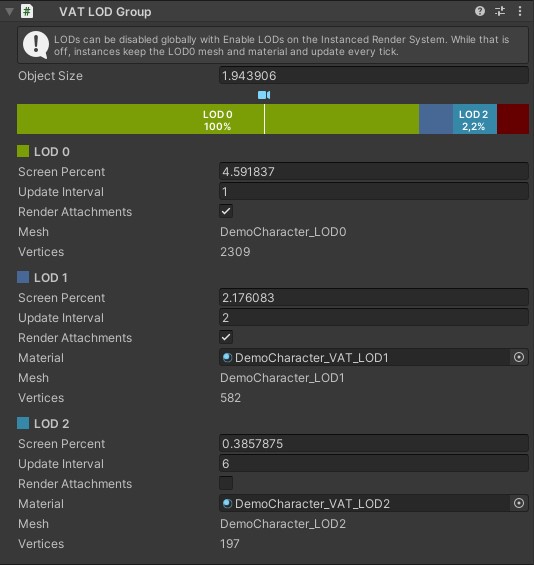Screen dimensions: 534x565
Task: Click the DemoCharacter_VAT_LOD1 material field
Action: tap(364, 357)
